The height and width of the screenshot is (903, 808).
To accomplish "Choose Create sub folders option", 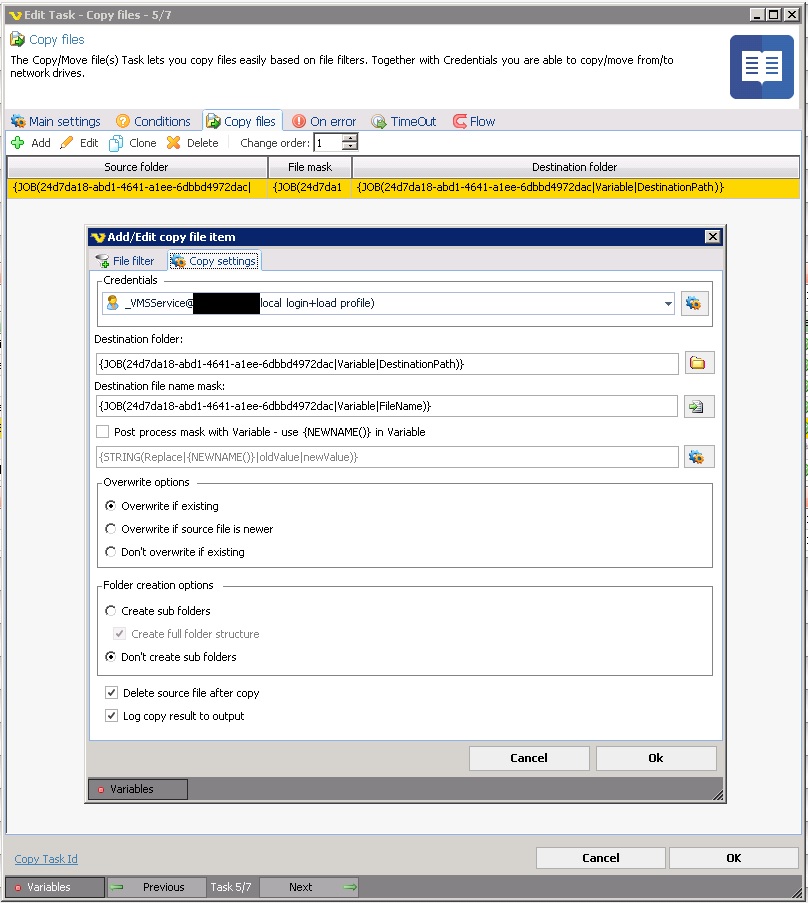I will pyautogui.click(x=111, y=611).
